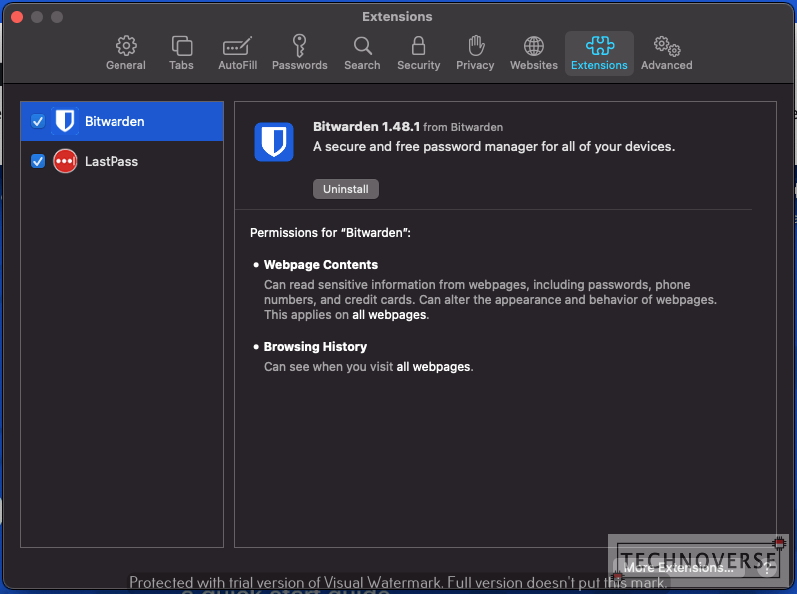Click 'Can see when you visit all webpages' text
Image resolution: width=797 pixels, height=594 pixels.
(369, 367)
